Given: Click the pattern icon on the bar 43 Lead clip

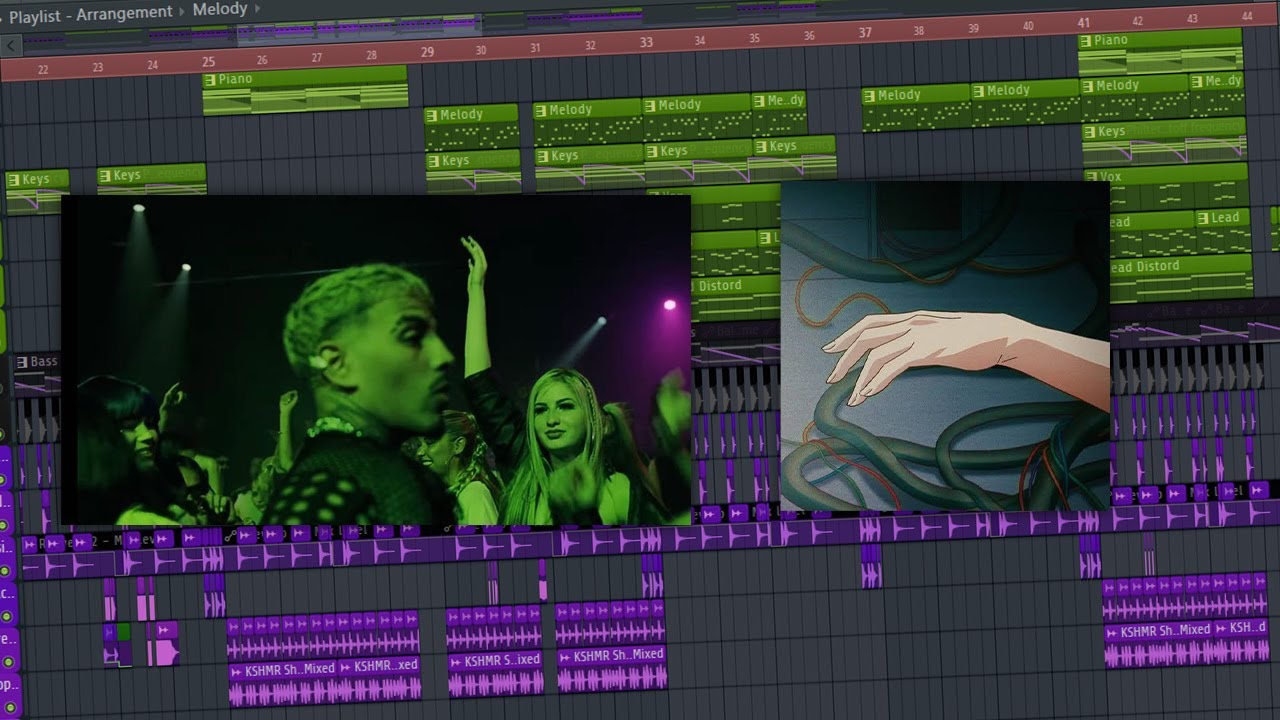Looking at the screenshot, I should 1202,218.
